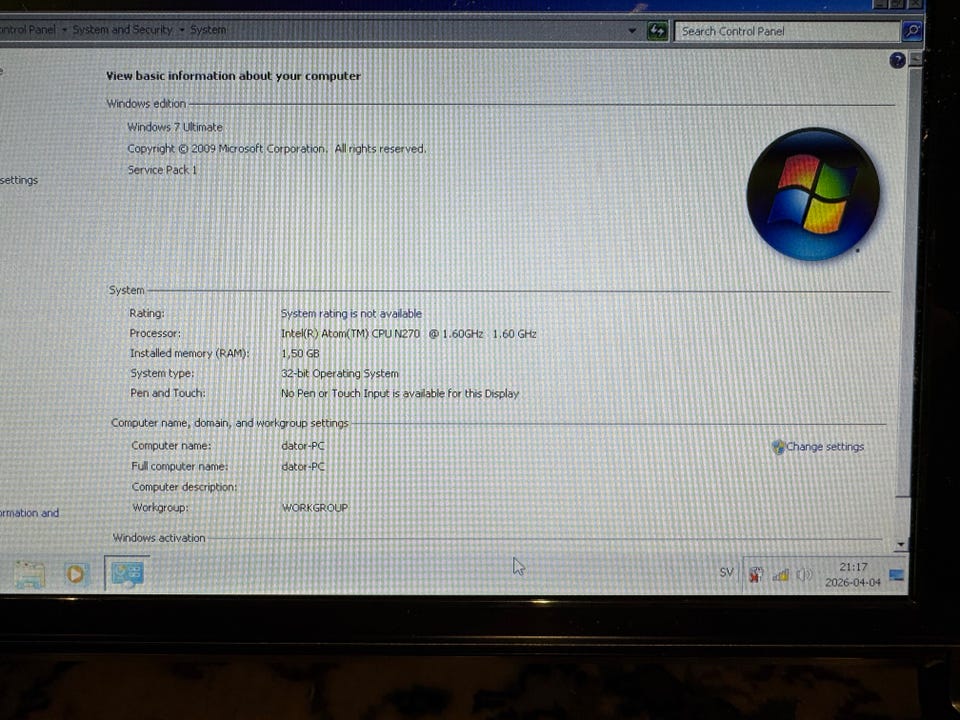Open Windows Explorer from the taskbar
This screenshot has height=720, width=960.
click(x=29, y=574)
